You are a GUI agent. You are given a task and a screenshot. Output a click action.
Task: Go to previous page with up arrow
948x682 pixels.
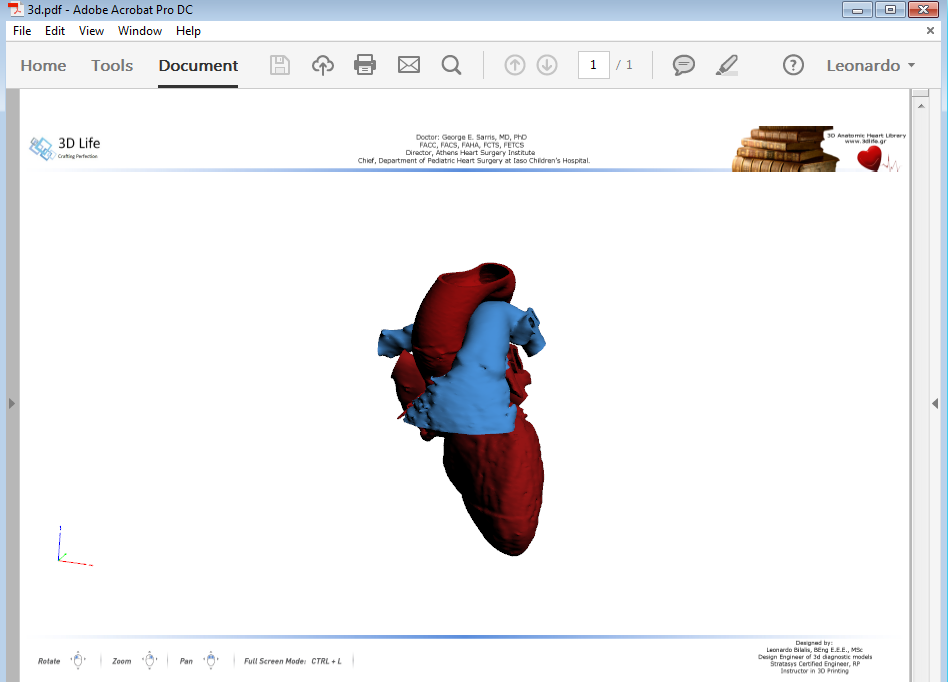pos(514,65)
